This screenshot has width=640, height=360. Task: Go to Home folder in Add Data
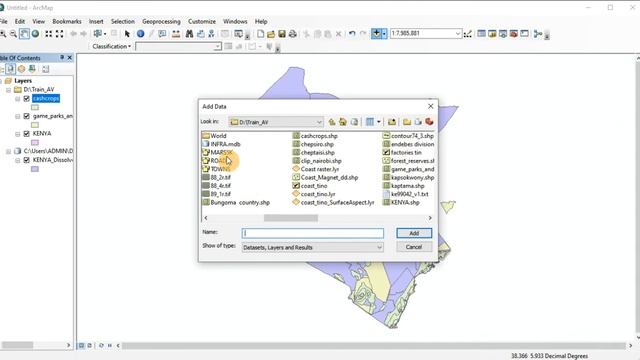(x=343, y=122)
